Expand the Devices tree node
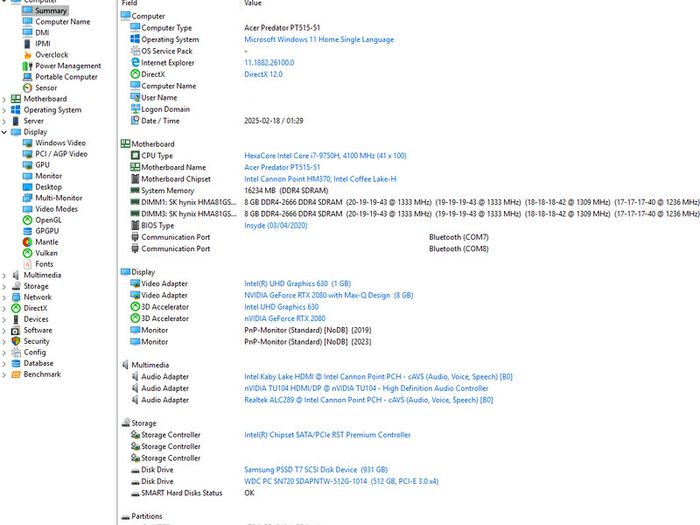The image size is (700, 525). point(4,319)
